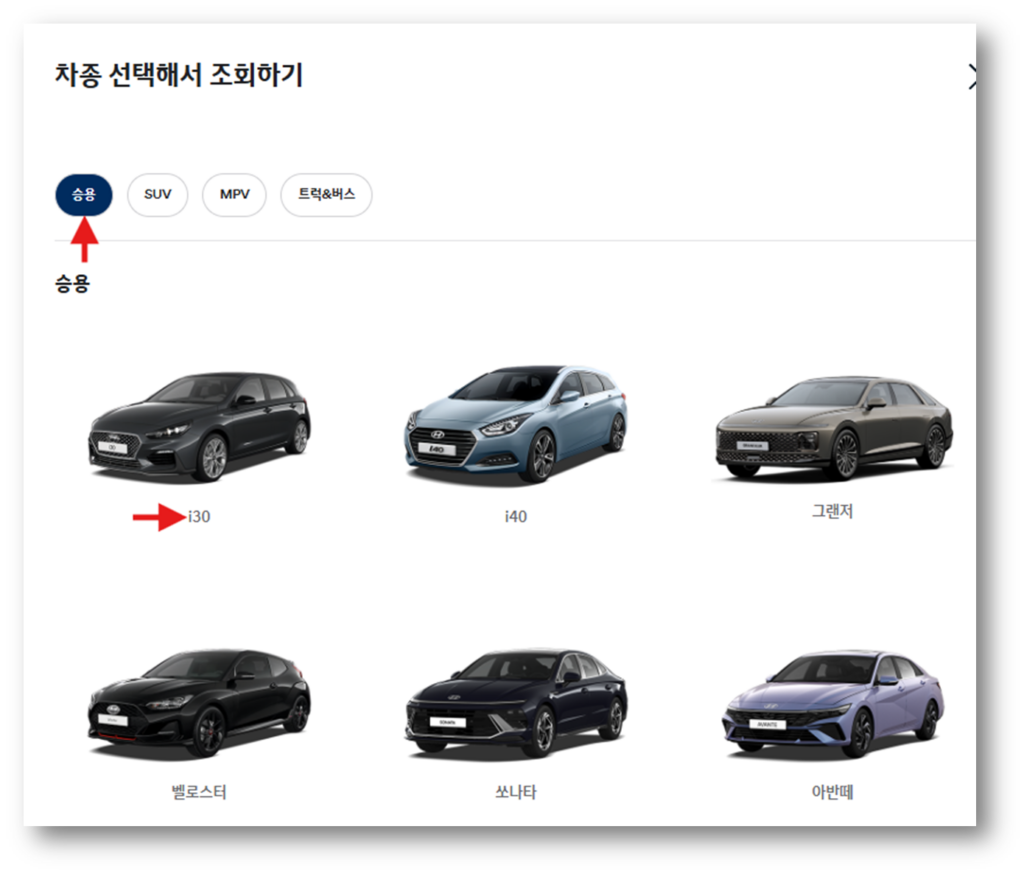Switch to the SUV category
The height and width of the screenshot is (874, 1024).
[x=157, y=195]
